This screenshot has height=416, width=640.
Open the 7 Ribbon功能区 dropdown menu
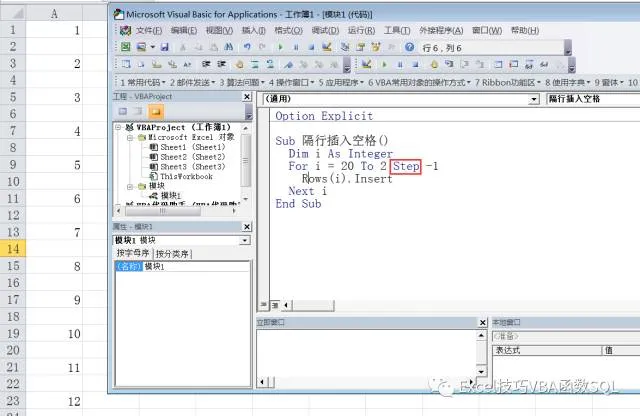507,82
